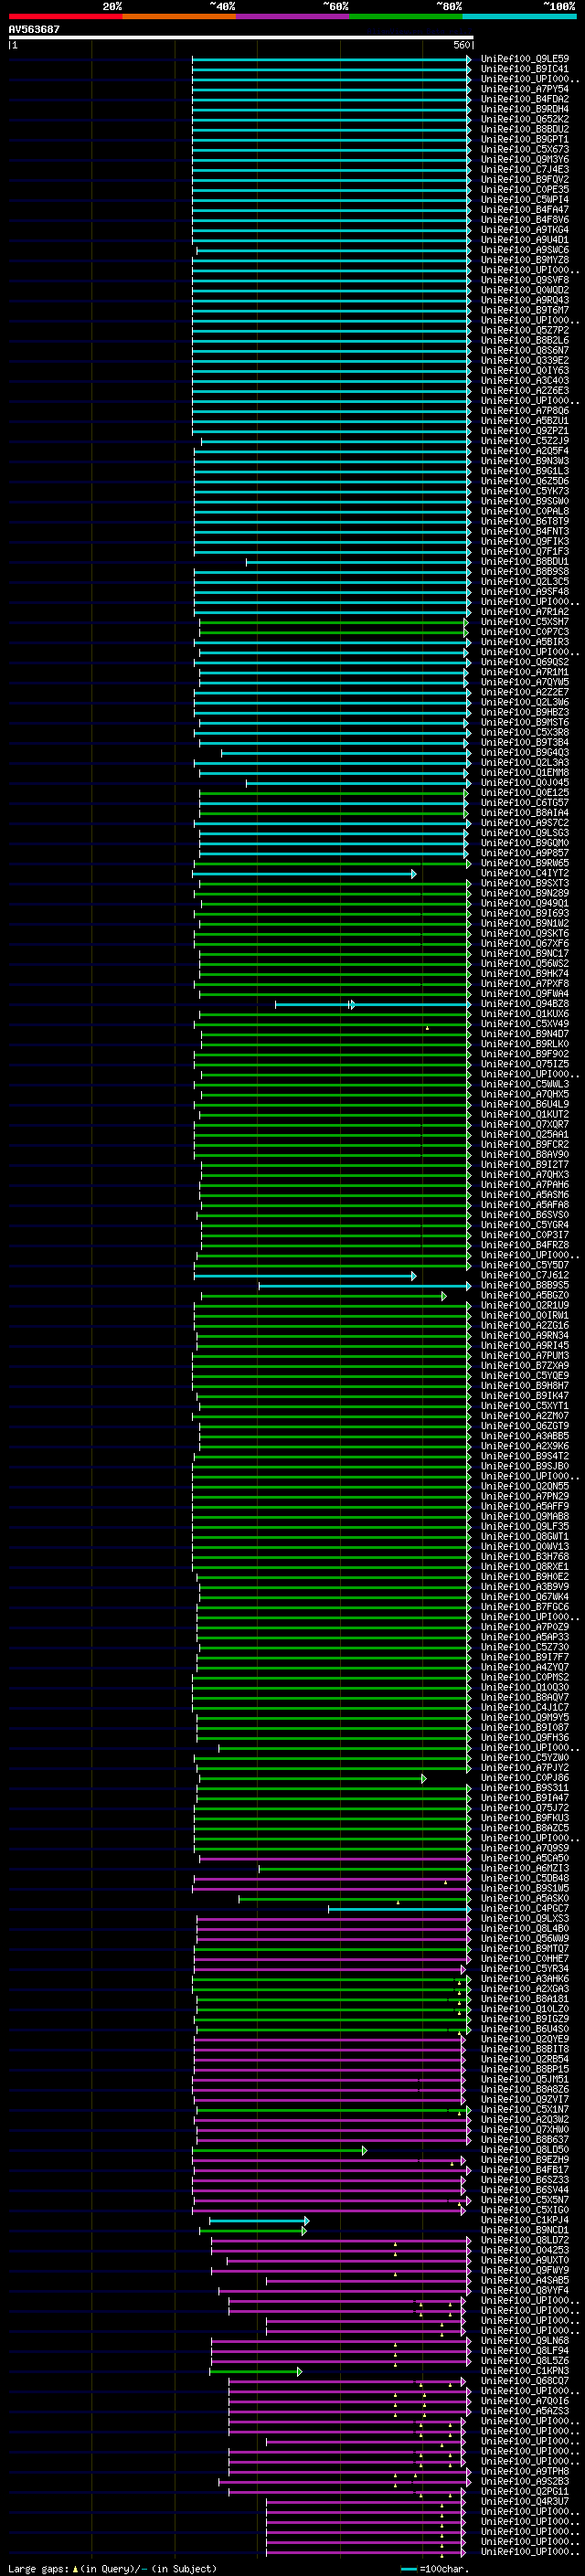Select the cyan ~100% identity legend segment
585x2576 pixels.
[x=520, y=16]
